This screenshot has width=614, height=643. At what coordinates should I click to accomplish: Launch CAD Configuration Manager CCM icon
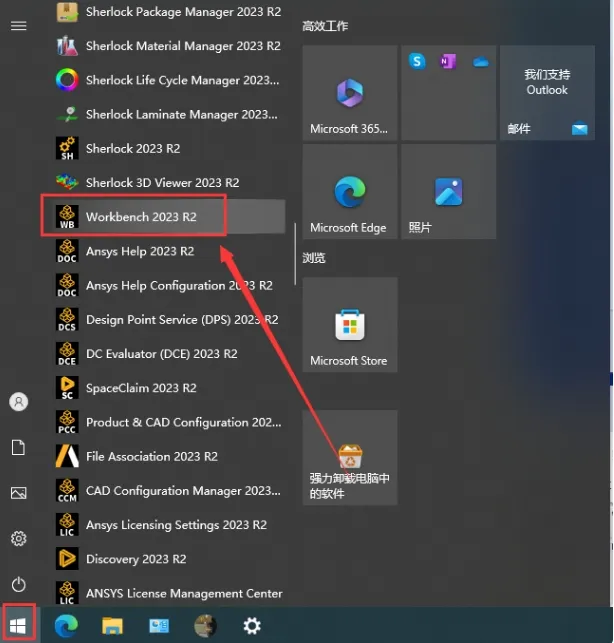[67, 490]
